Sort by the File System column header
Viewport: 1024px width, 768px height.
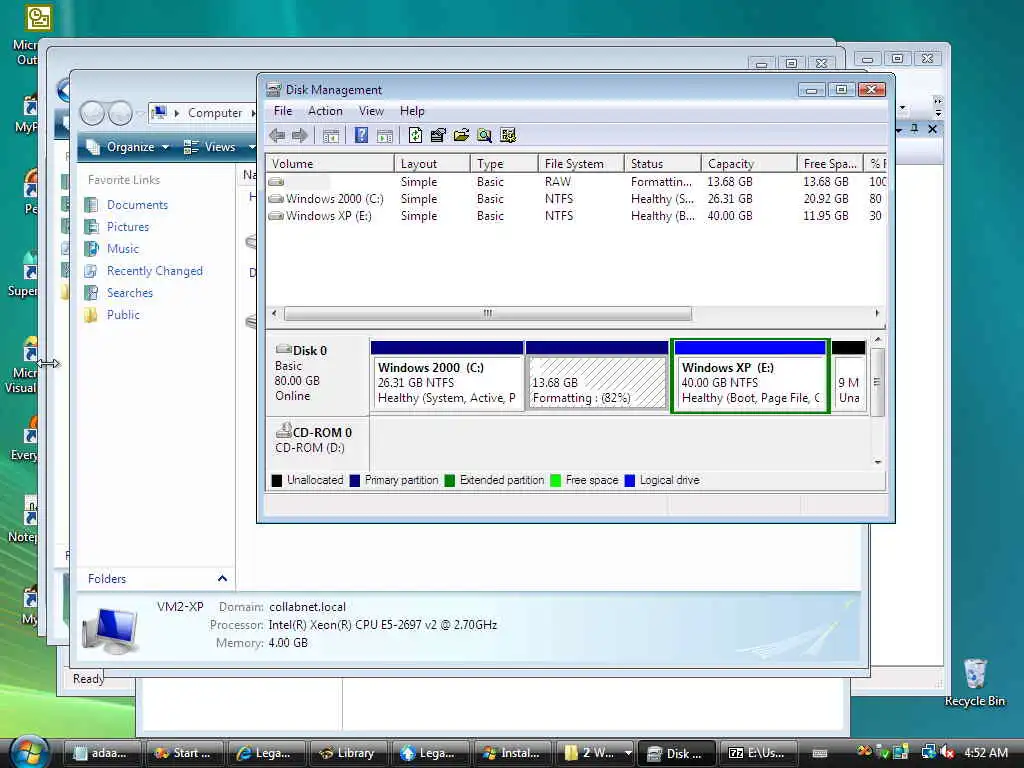tap(581, 163)
